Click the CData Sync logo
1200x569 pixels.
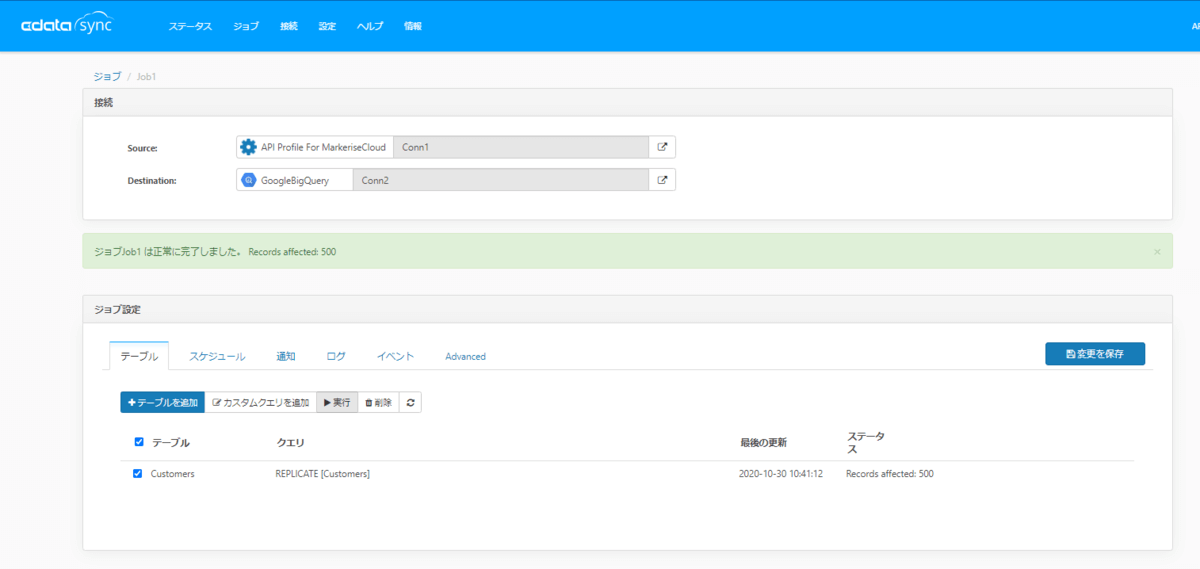pyautogui.click(x=68, y=25)
